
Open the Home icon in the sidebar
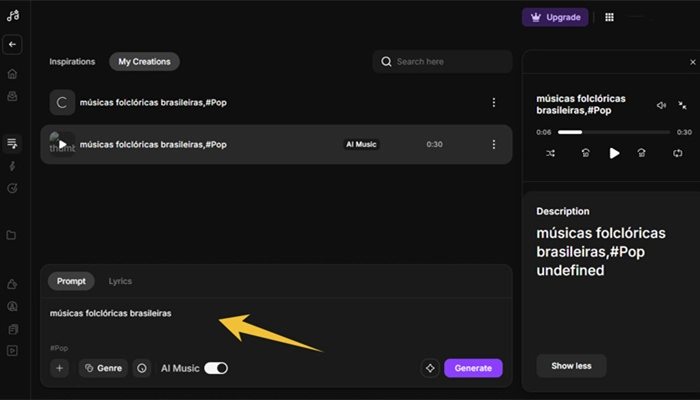click(12, 74)
